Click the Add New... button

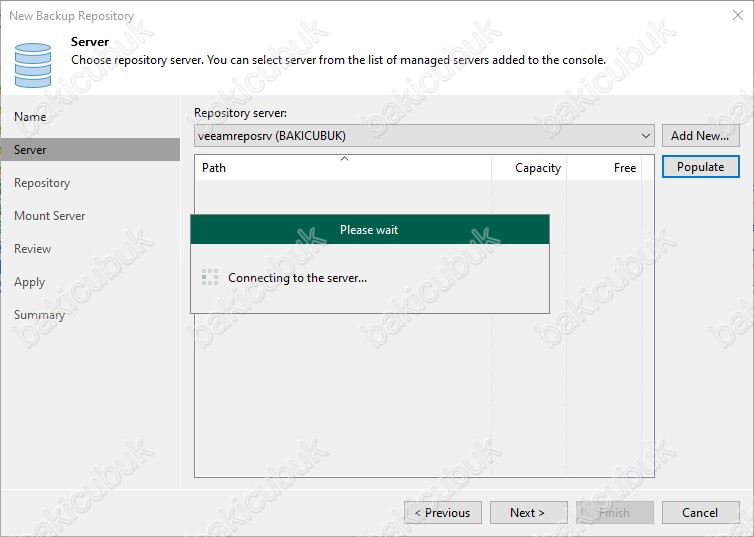[x=701, y=136]
